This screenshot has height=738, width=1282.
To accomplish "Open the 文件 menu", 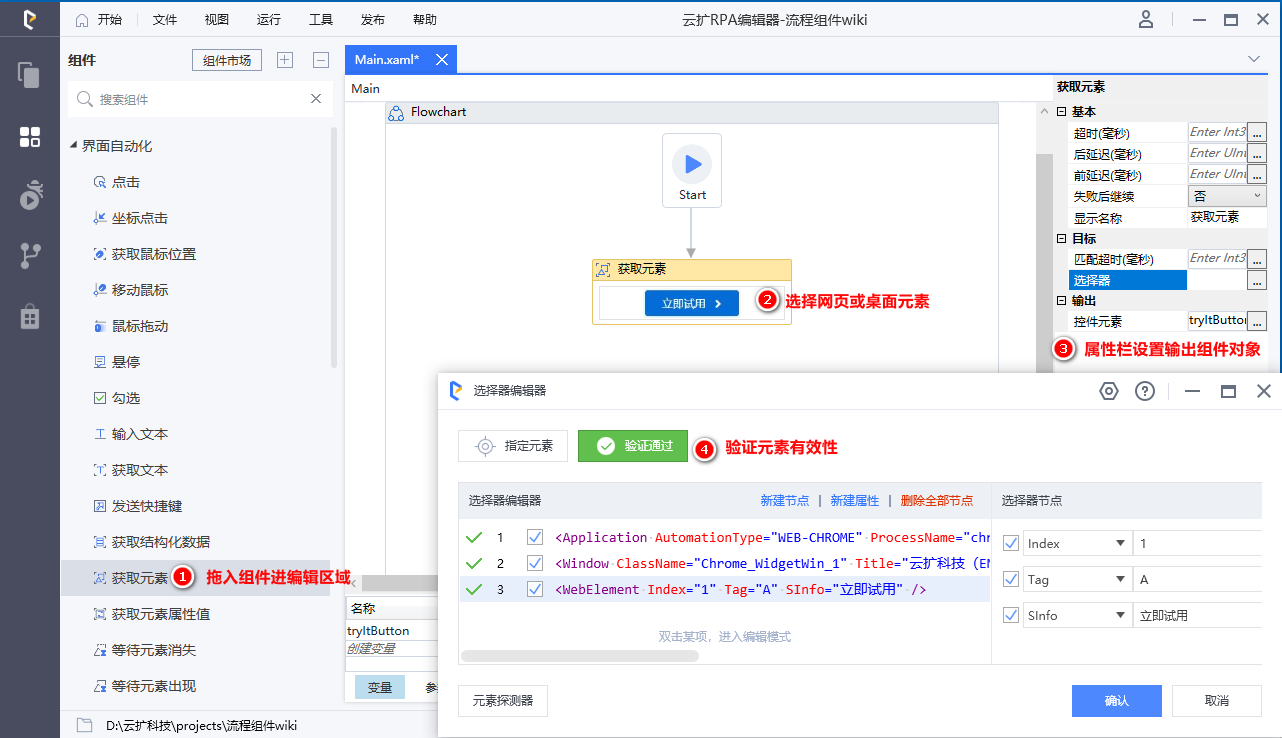I will click(x=165, y=19).
